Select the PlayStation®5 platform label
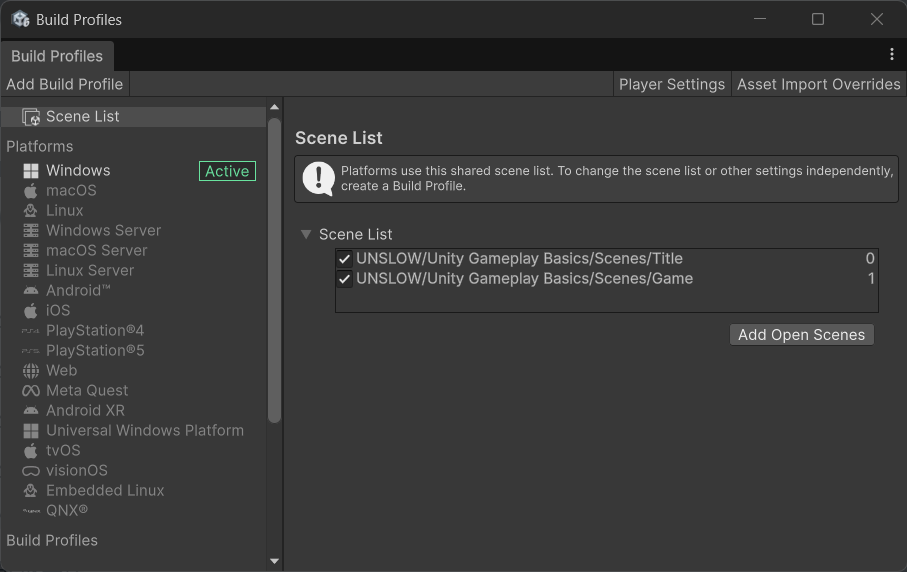907x572 pixels. click(x=95, y=350)
